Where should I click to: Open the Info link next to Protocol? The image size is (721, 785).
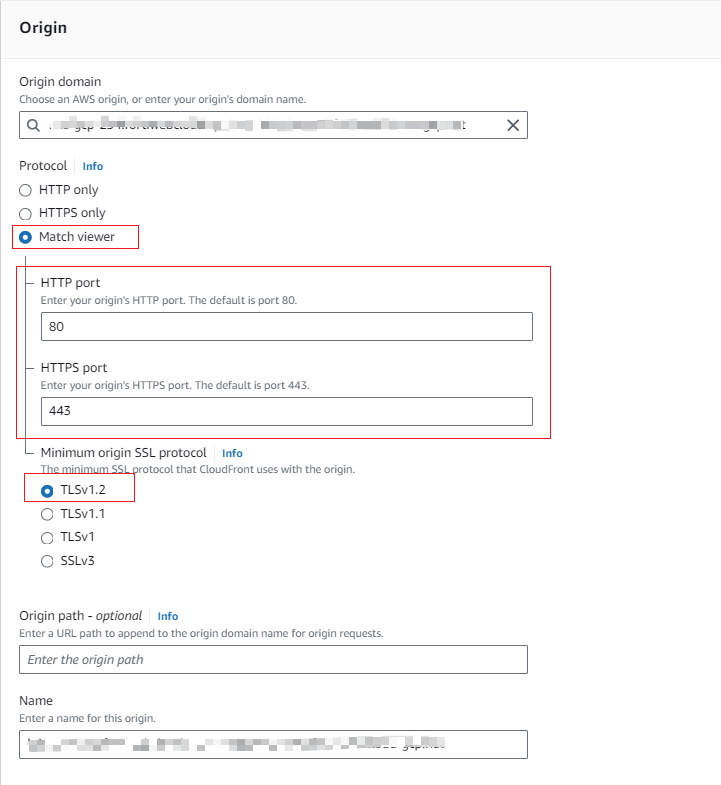pyautogui.click(x=92, y=166)
